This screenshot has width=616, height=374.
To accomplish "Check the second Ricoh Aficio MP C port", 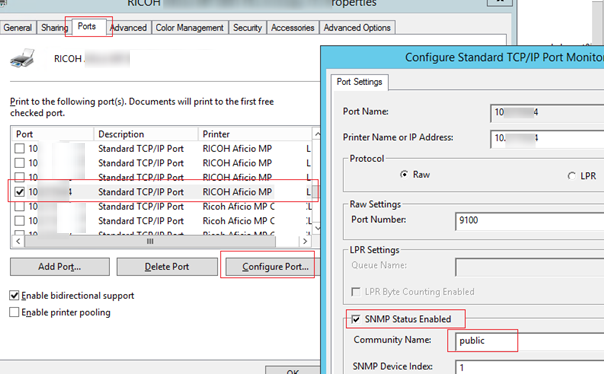I will pyautogui.click(x=19, y=221).
